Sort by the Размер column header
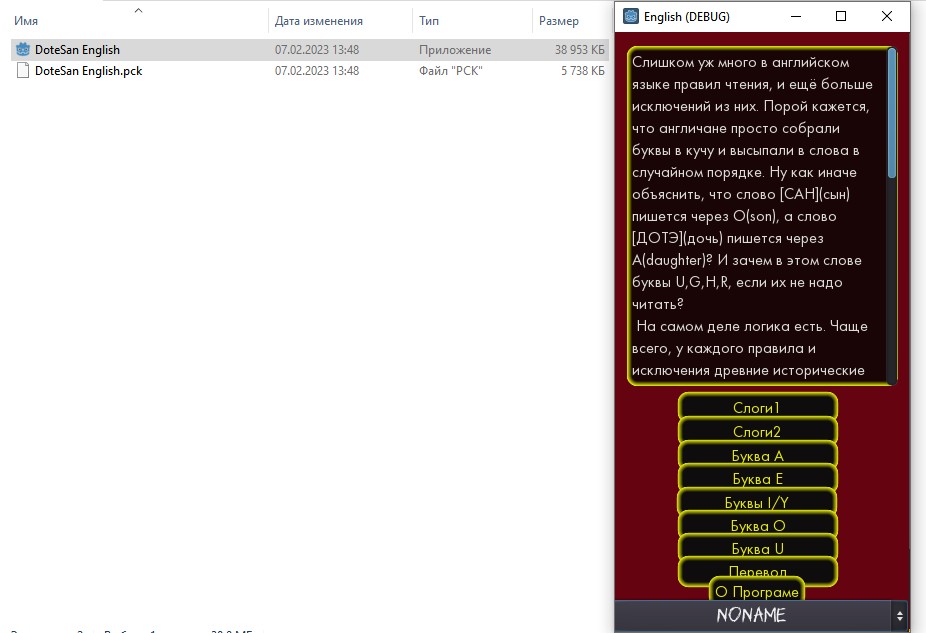Image resolution: width=926 pixels, height=633 pixels. pyautogui.click(x=559, y=21)
